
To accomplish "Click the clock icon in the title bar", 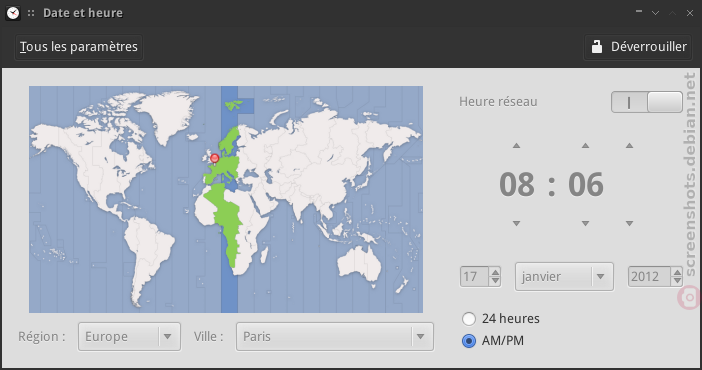I will tap(13, 13).
